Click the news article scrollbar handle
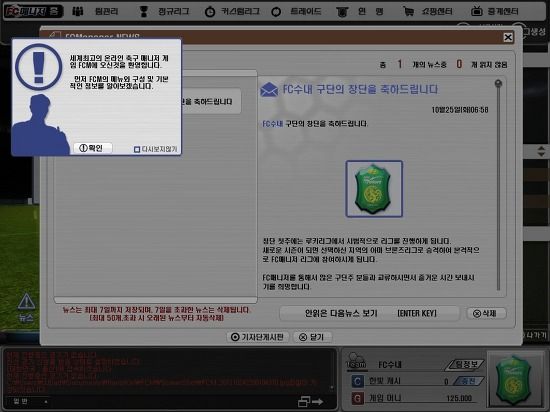The height and width of the screenshot is (412, 550). pyautogui.click(x=498, y=83)
